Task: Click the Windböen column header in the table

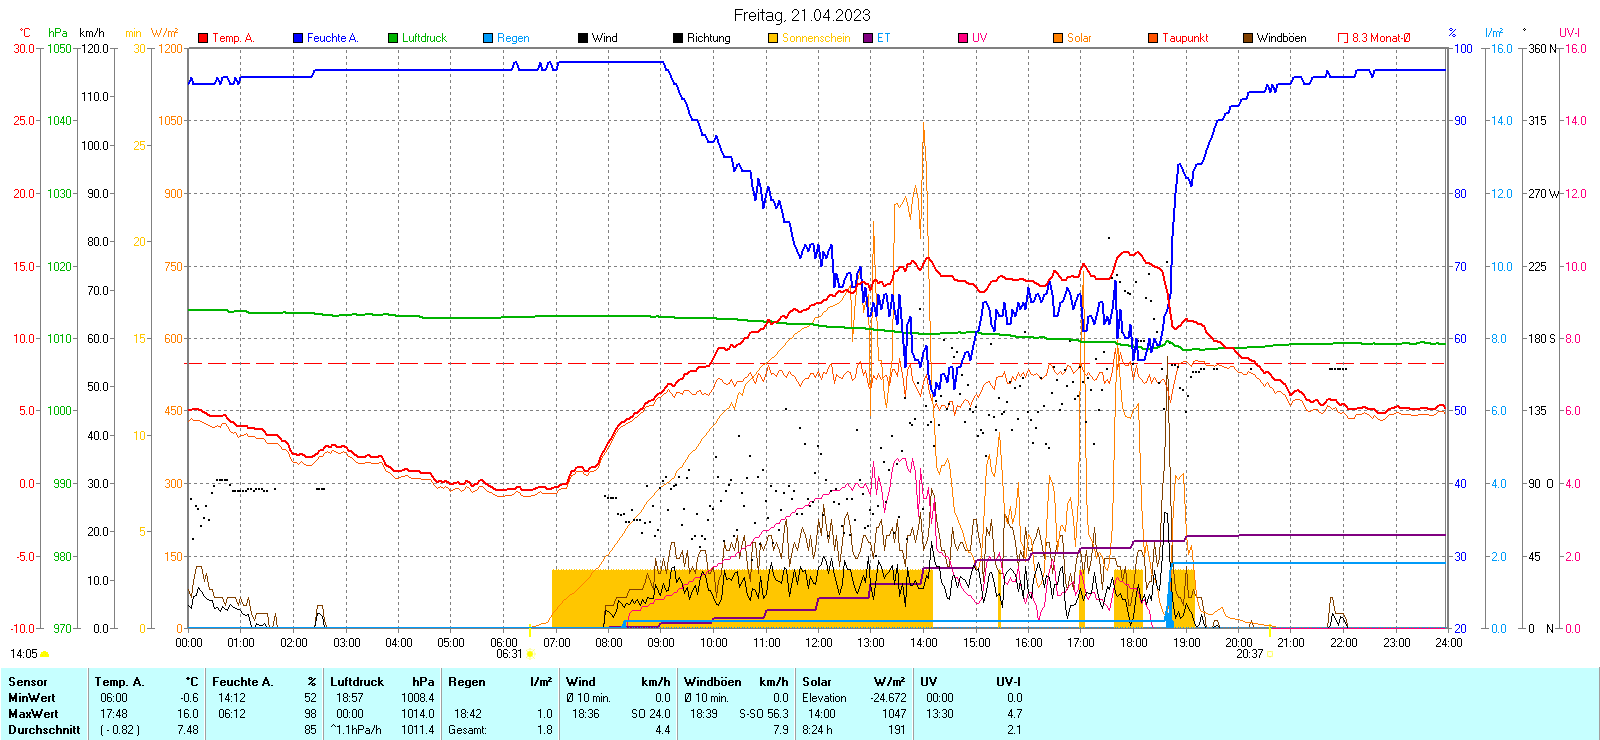Action: (713, 682)
